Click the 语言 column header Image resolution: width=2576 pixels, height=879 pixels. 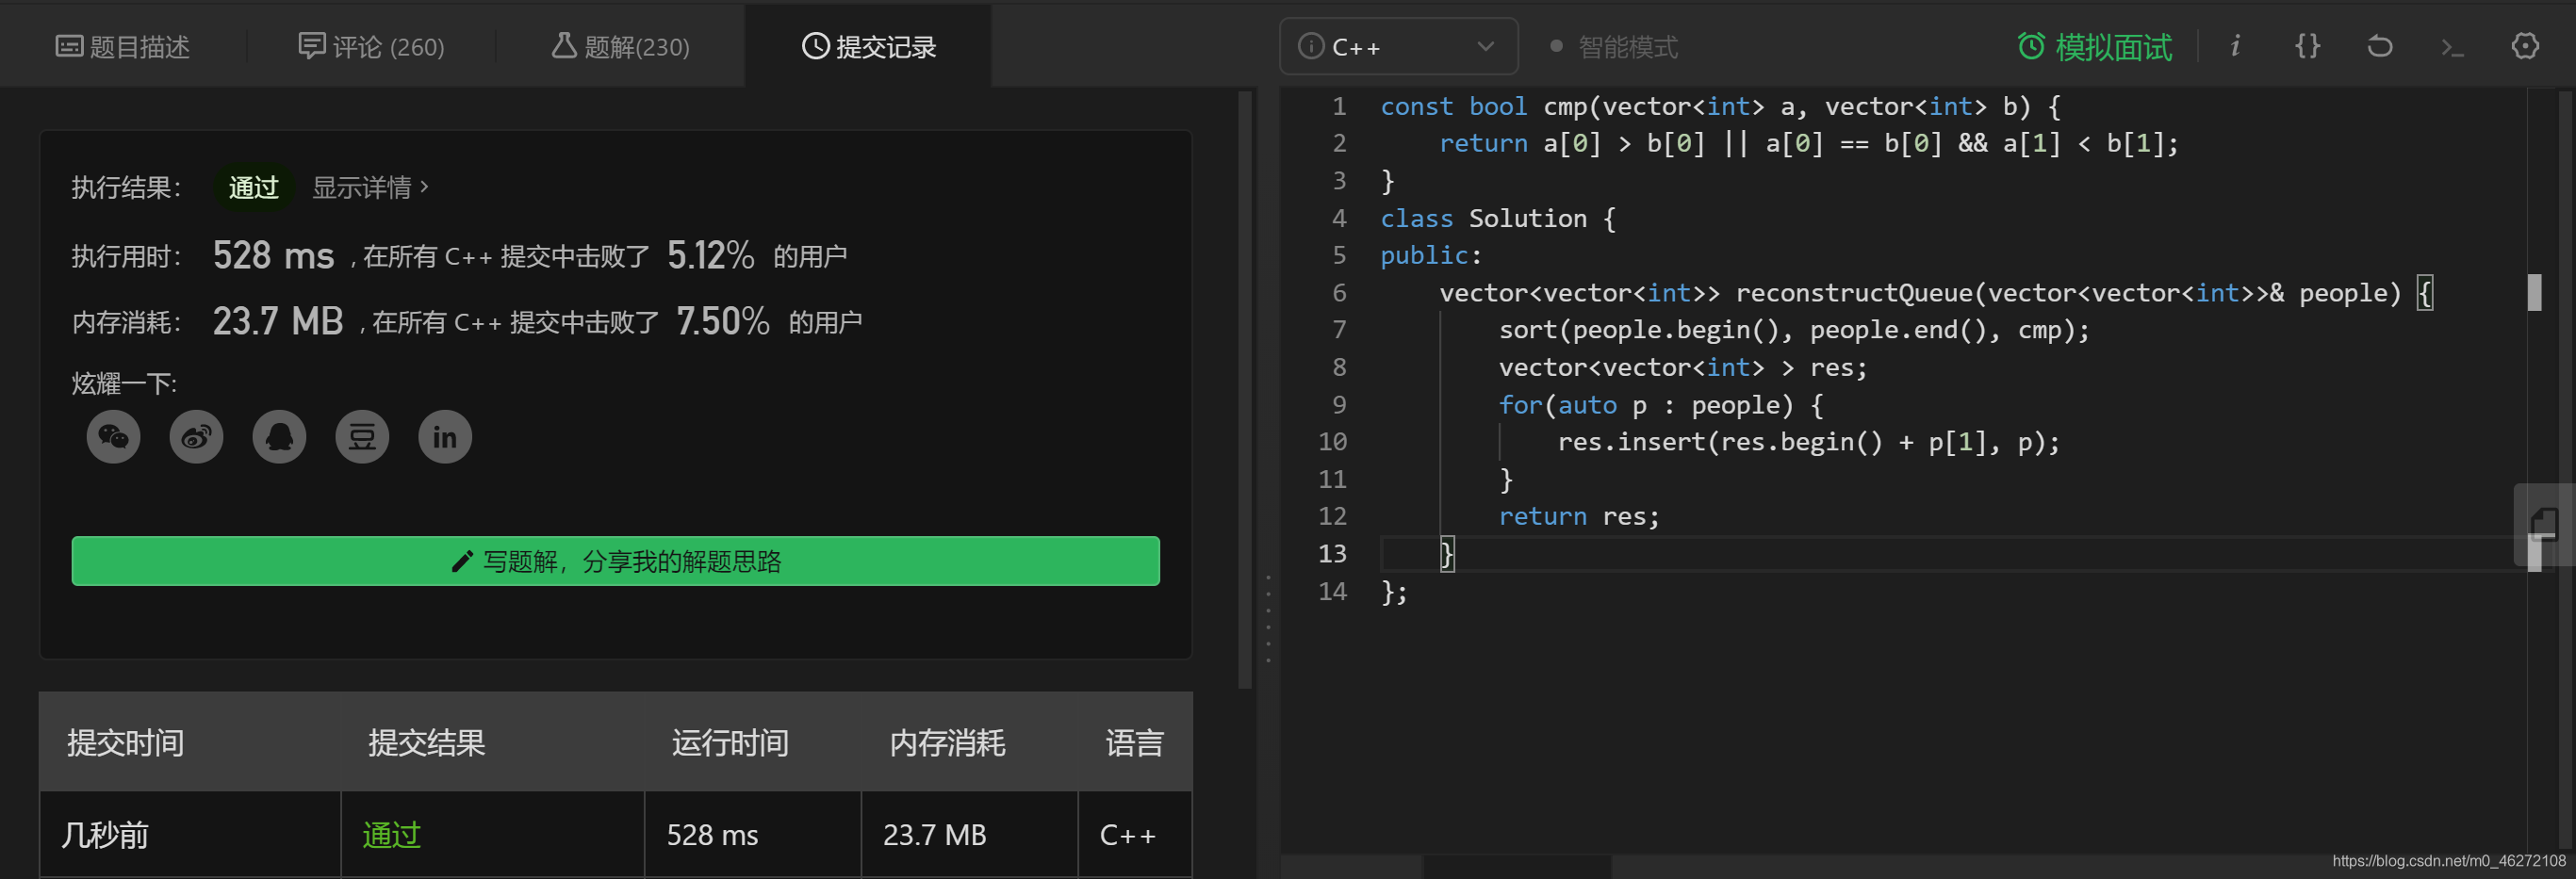(x=1134, y=743)
